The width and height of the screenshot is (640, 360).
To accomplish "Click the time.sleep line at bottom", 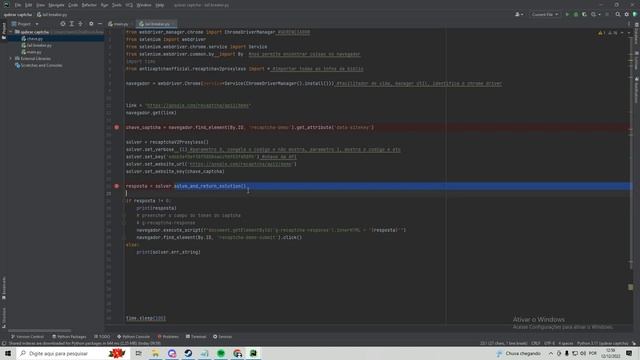I will click(x=146, y=318).
